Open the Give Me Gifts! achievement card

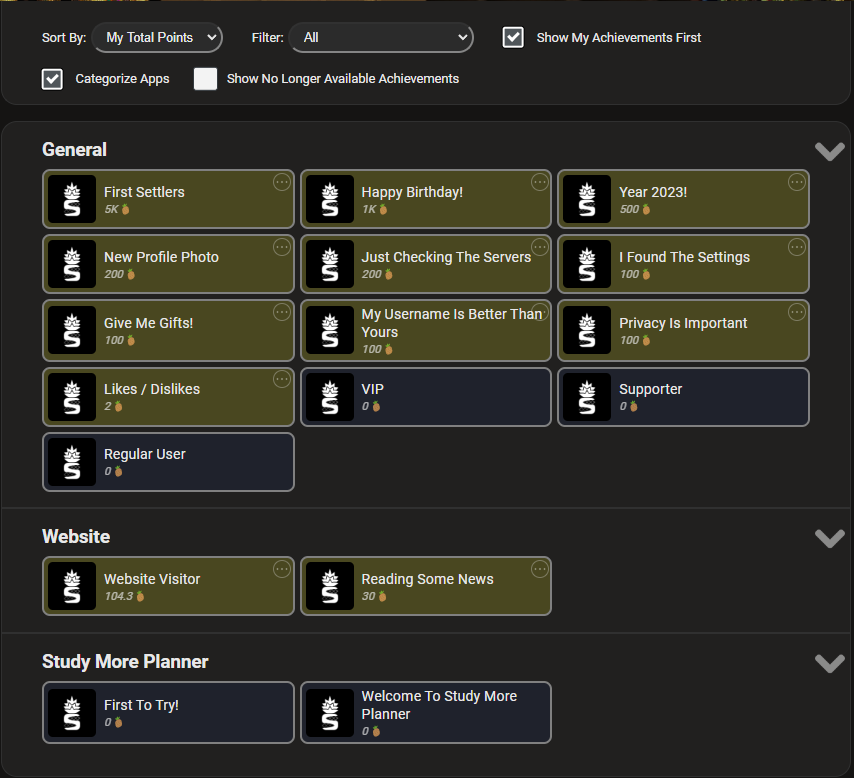(x=169, y=331)
